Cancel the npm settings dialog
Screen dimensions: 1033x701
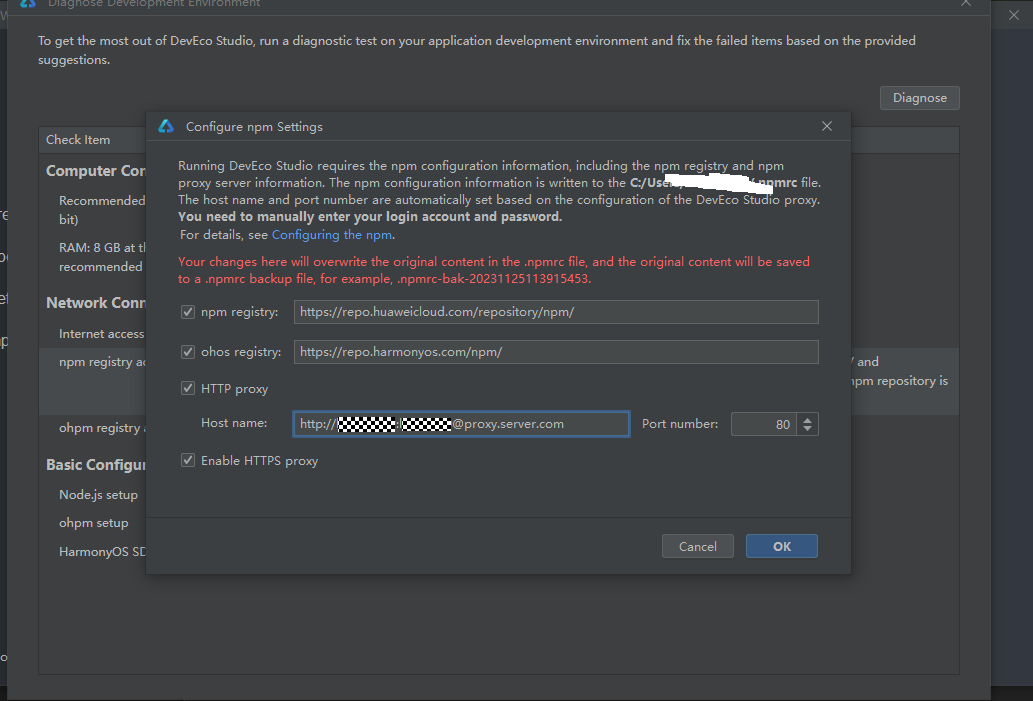point(698,546)
